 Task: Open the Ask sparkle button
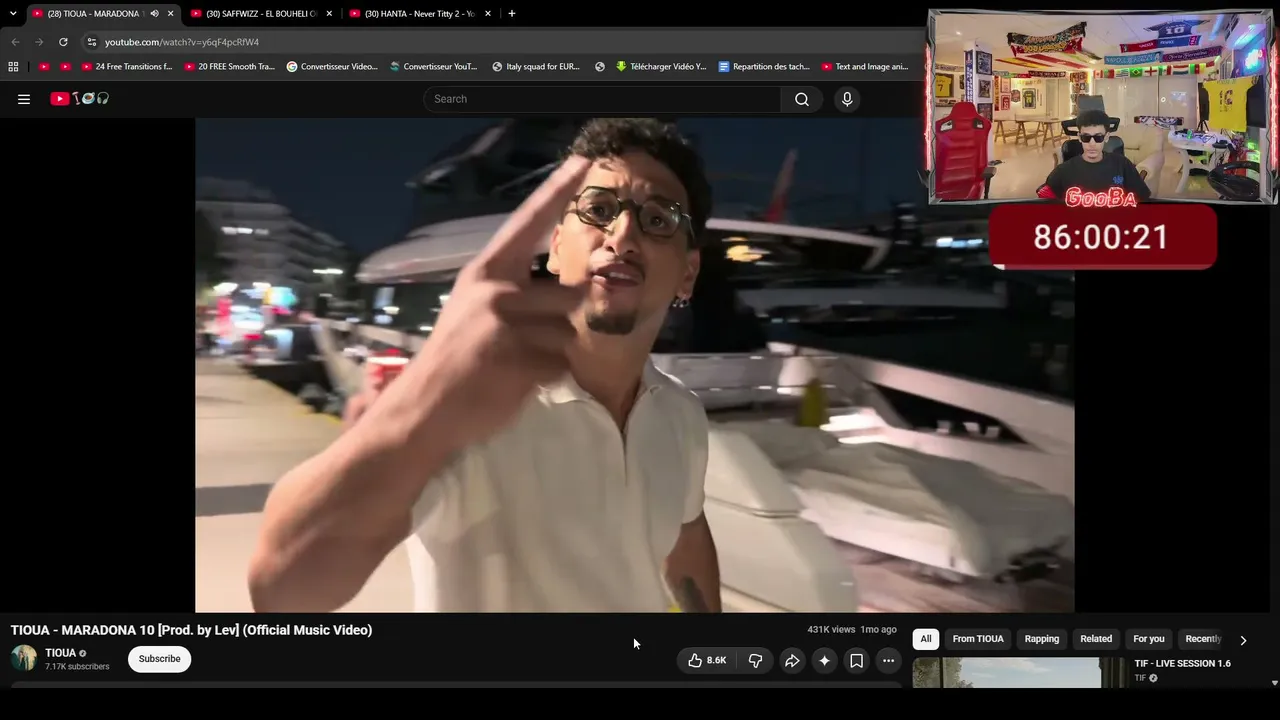(824, 660)
